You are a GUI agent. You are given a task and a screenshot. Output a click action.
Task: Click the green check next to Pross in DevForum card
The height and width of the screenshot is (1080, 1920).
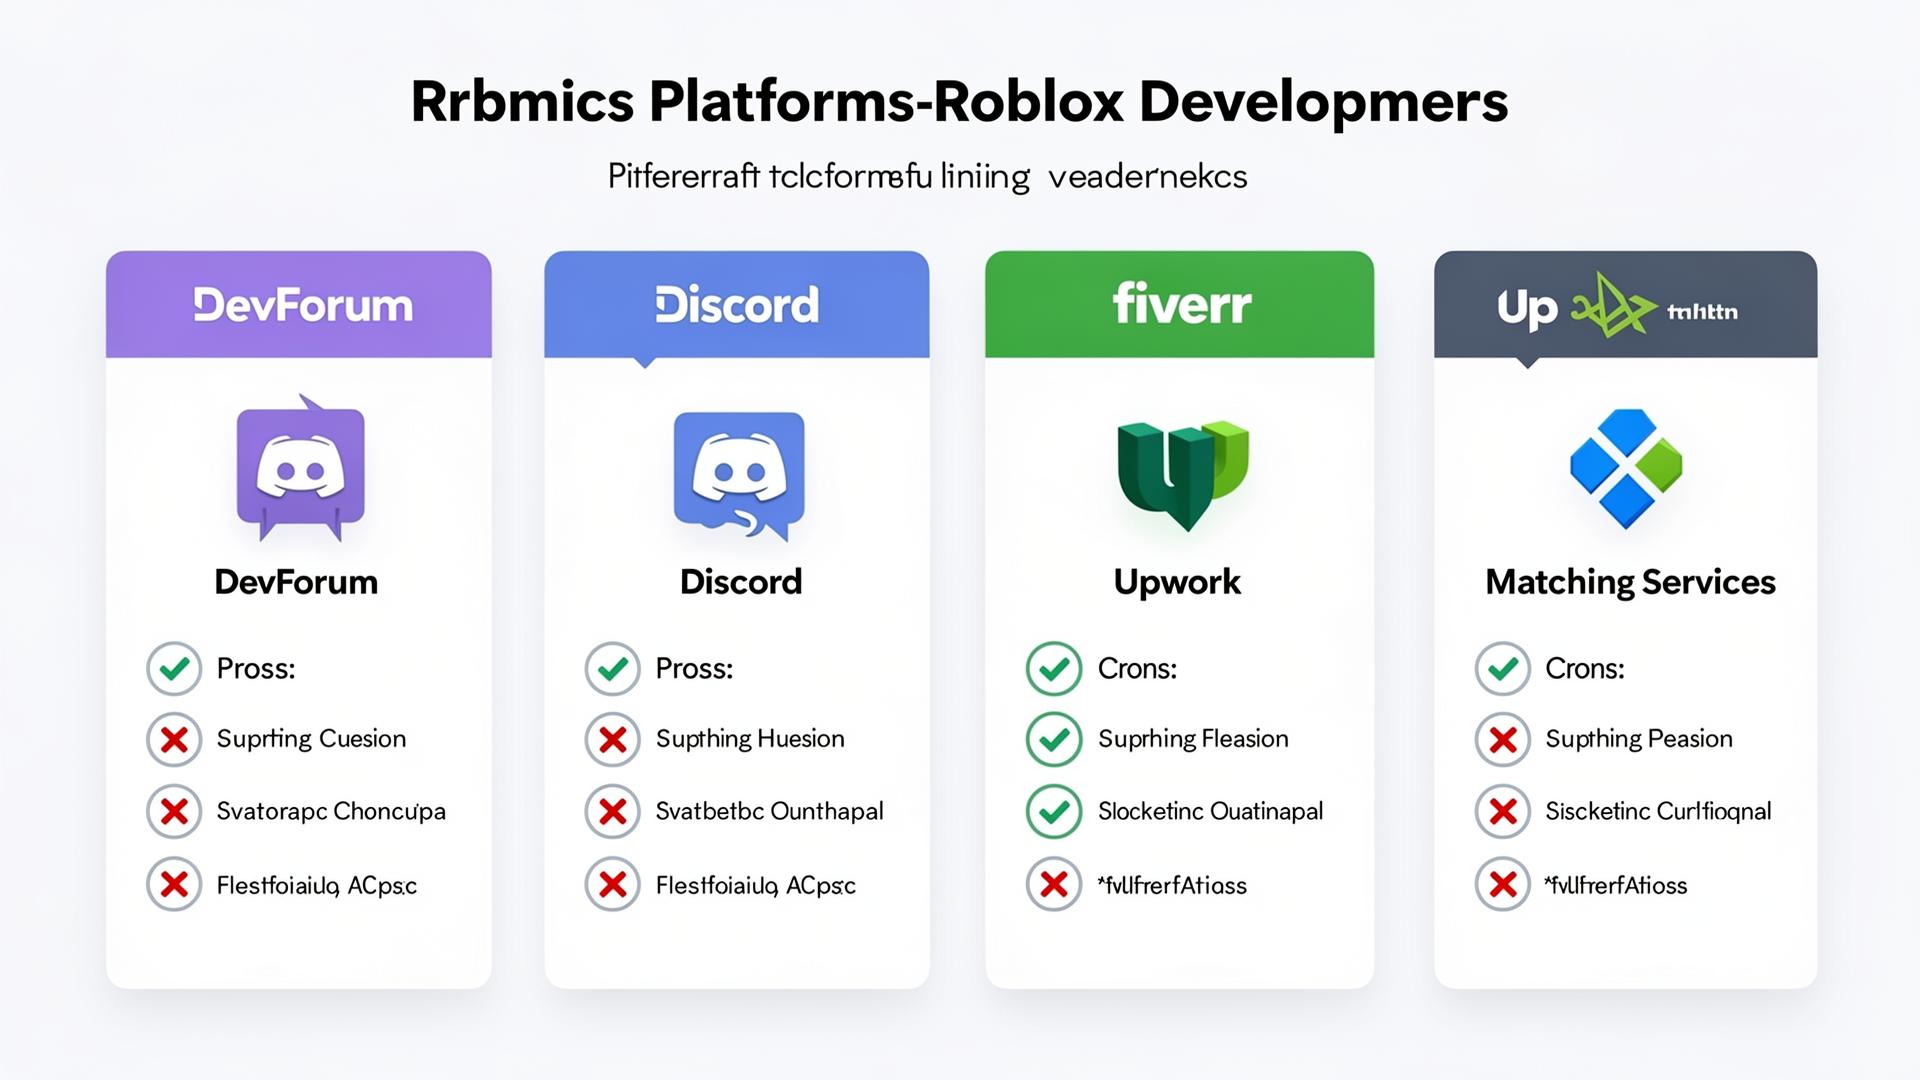click(x=174, y=668)
